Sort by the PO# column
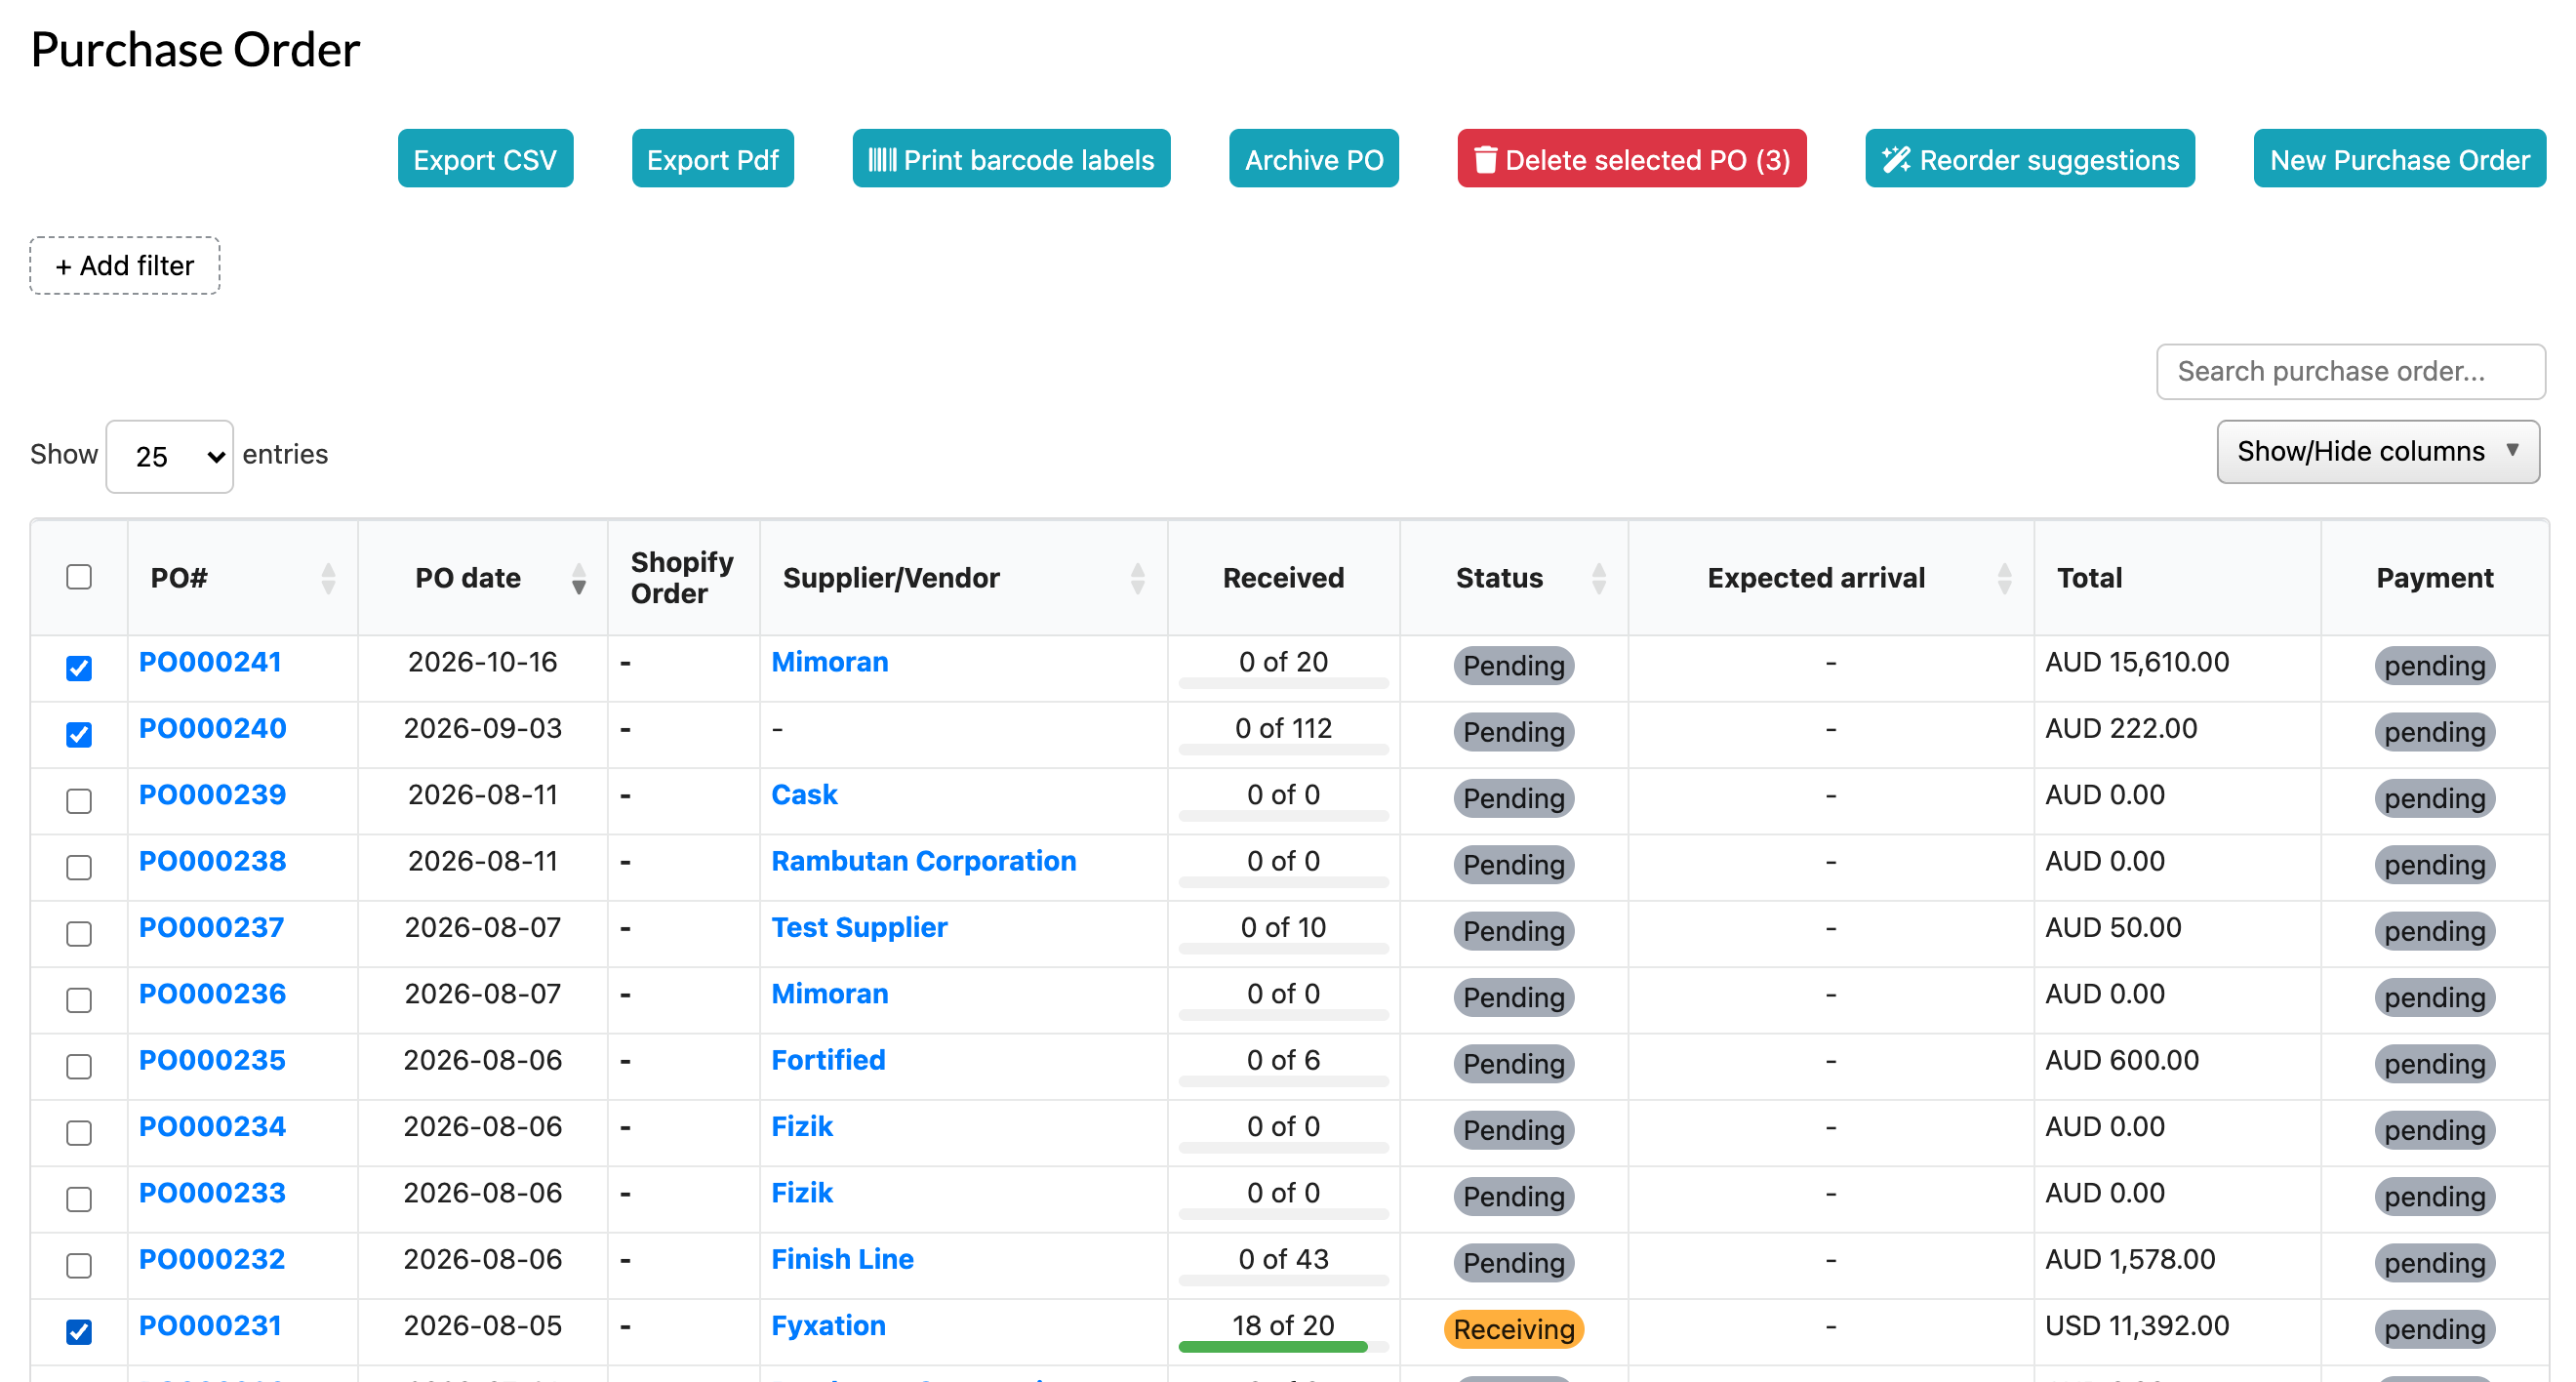Image resolution: width=2576 pixels, height=1382 pixels. click(328, 578)
